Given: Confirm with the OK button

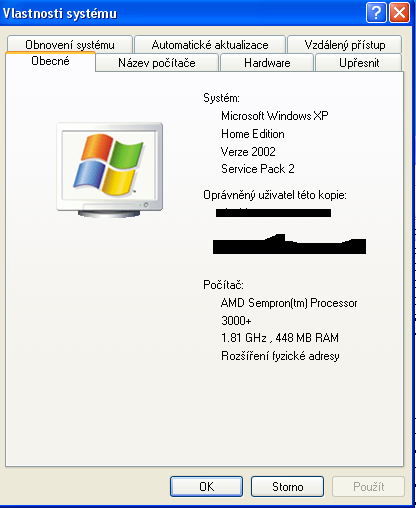Looking at the screenshot, I should pos(206,486).
